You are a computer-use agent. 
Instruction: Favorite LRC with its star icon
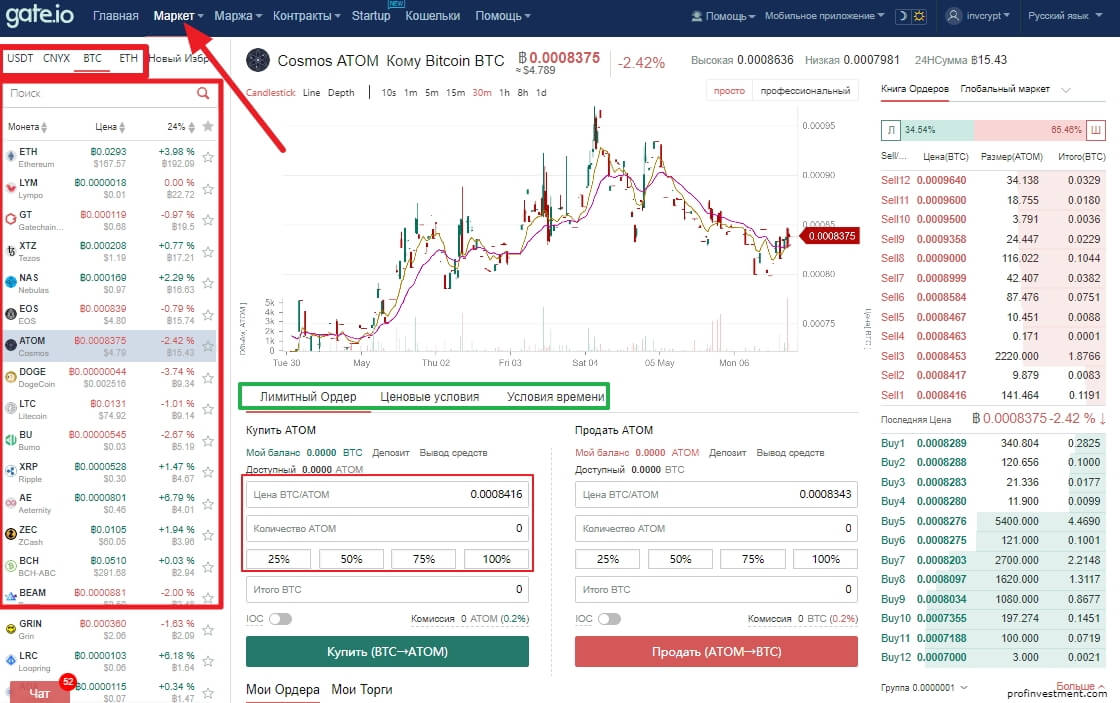208,661
